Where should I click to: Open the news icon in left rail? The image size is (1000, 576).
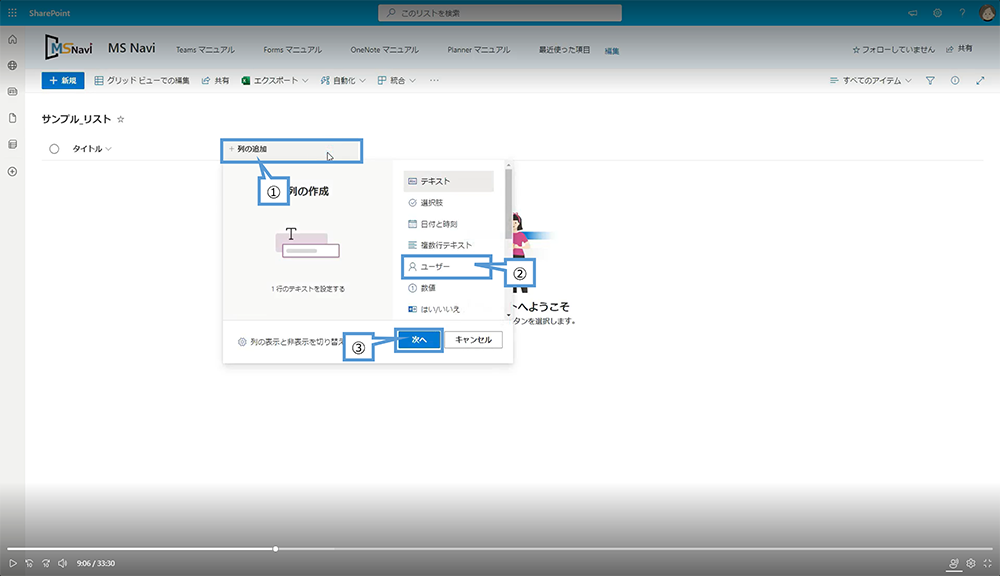12,92
